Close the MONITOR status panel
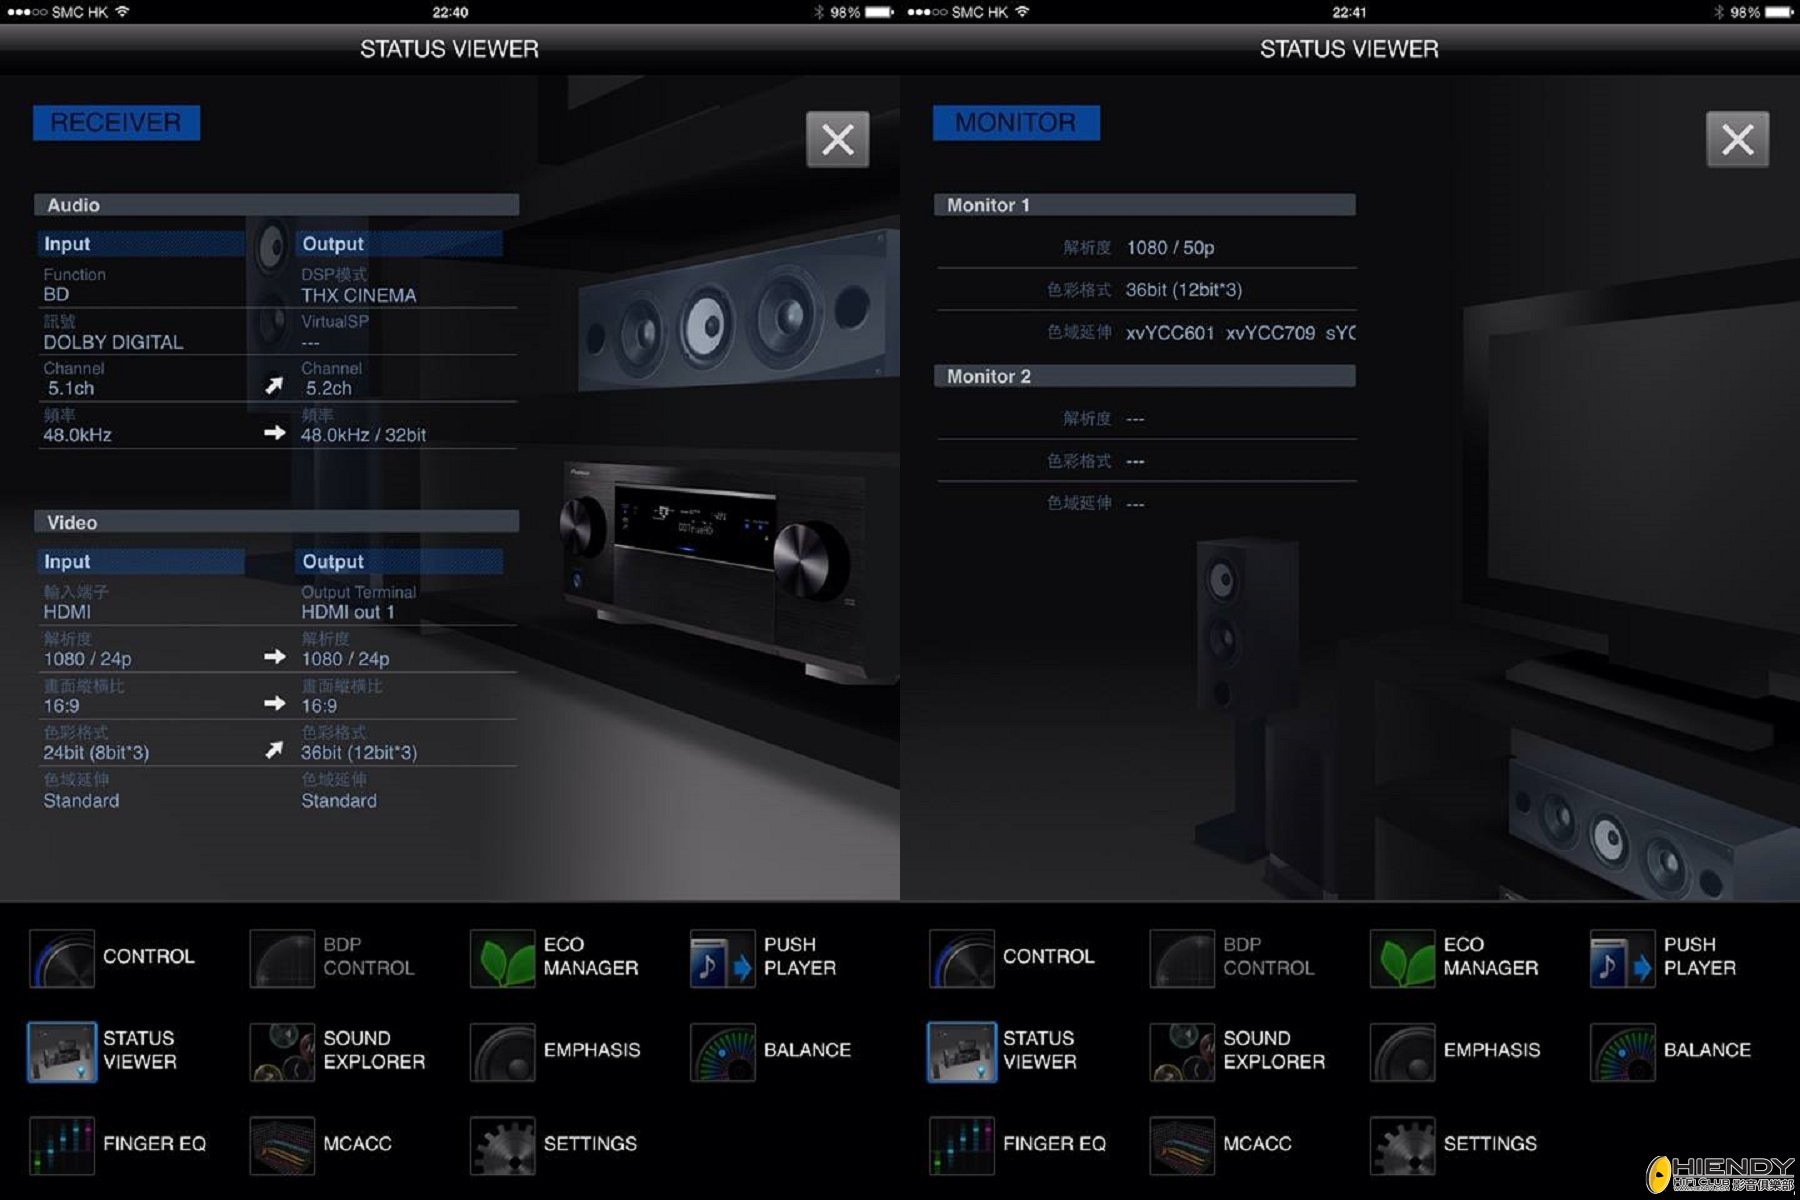Viewport: 1800px width, 1200px height. coord(1737,139)
